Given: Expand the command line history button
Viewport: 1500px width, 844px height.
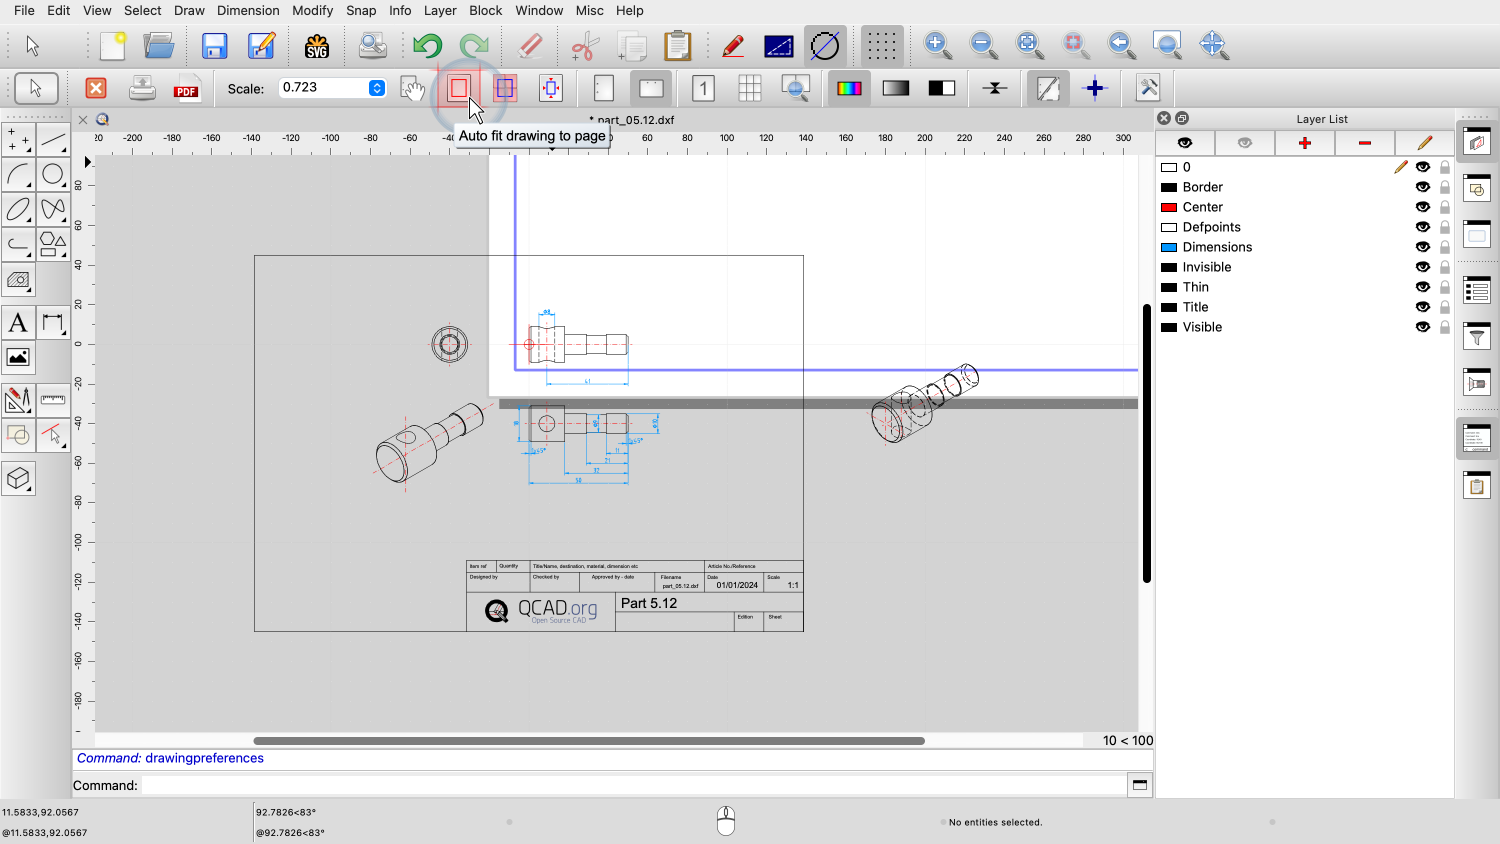Looking at the screenshot, I should pyautogui.click(x=1139, y=785).
